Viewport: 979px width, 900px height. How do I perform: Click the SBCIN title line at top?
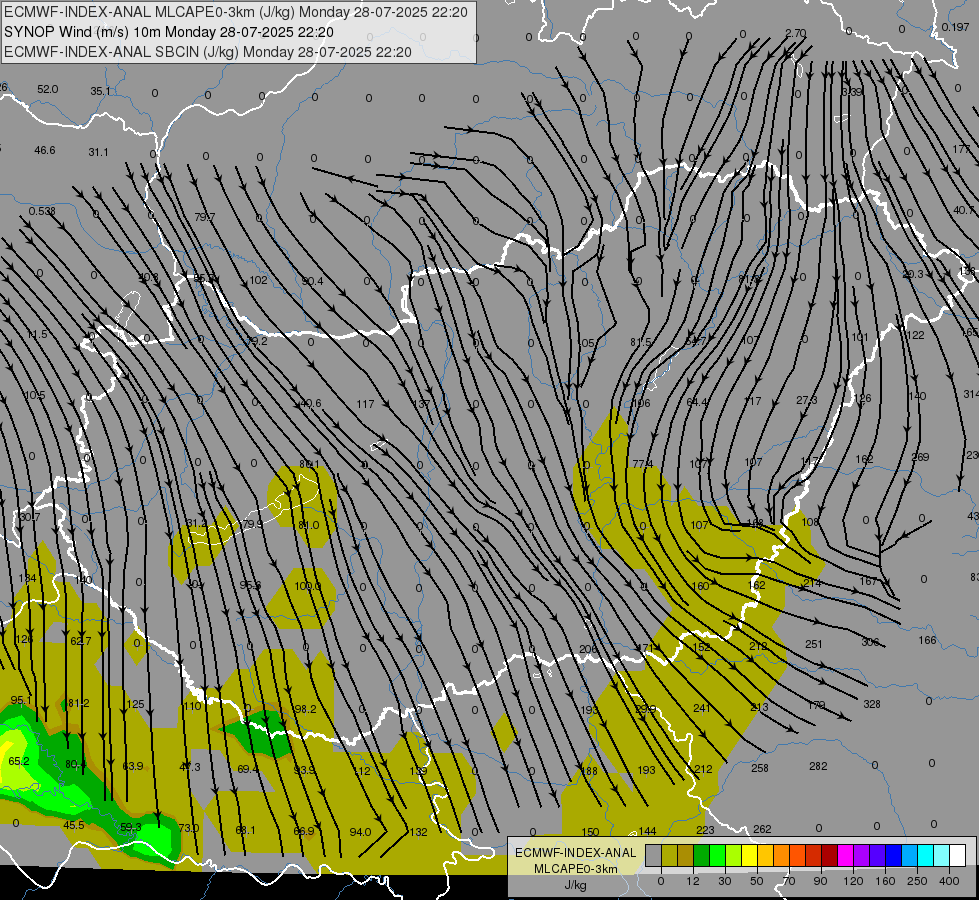(x=208, y=52)
